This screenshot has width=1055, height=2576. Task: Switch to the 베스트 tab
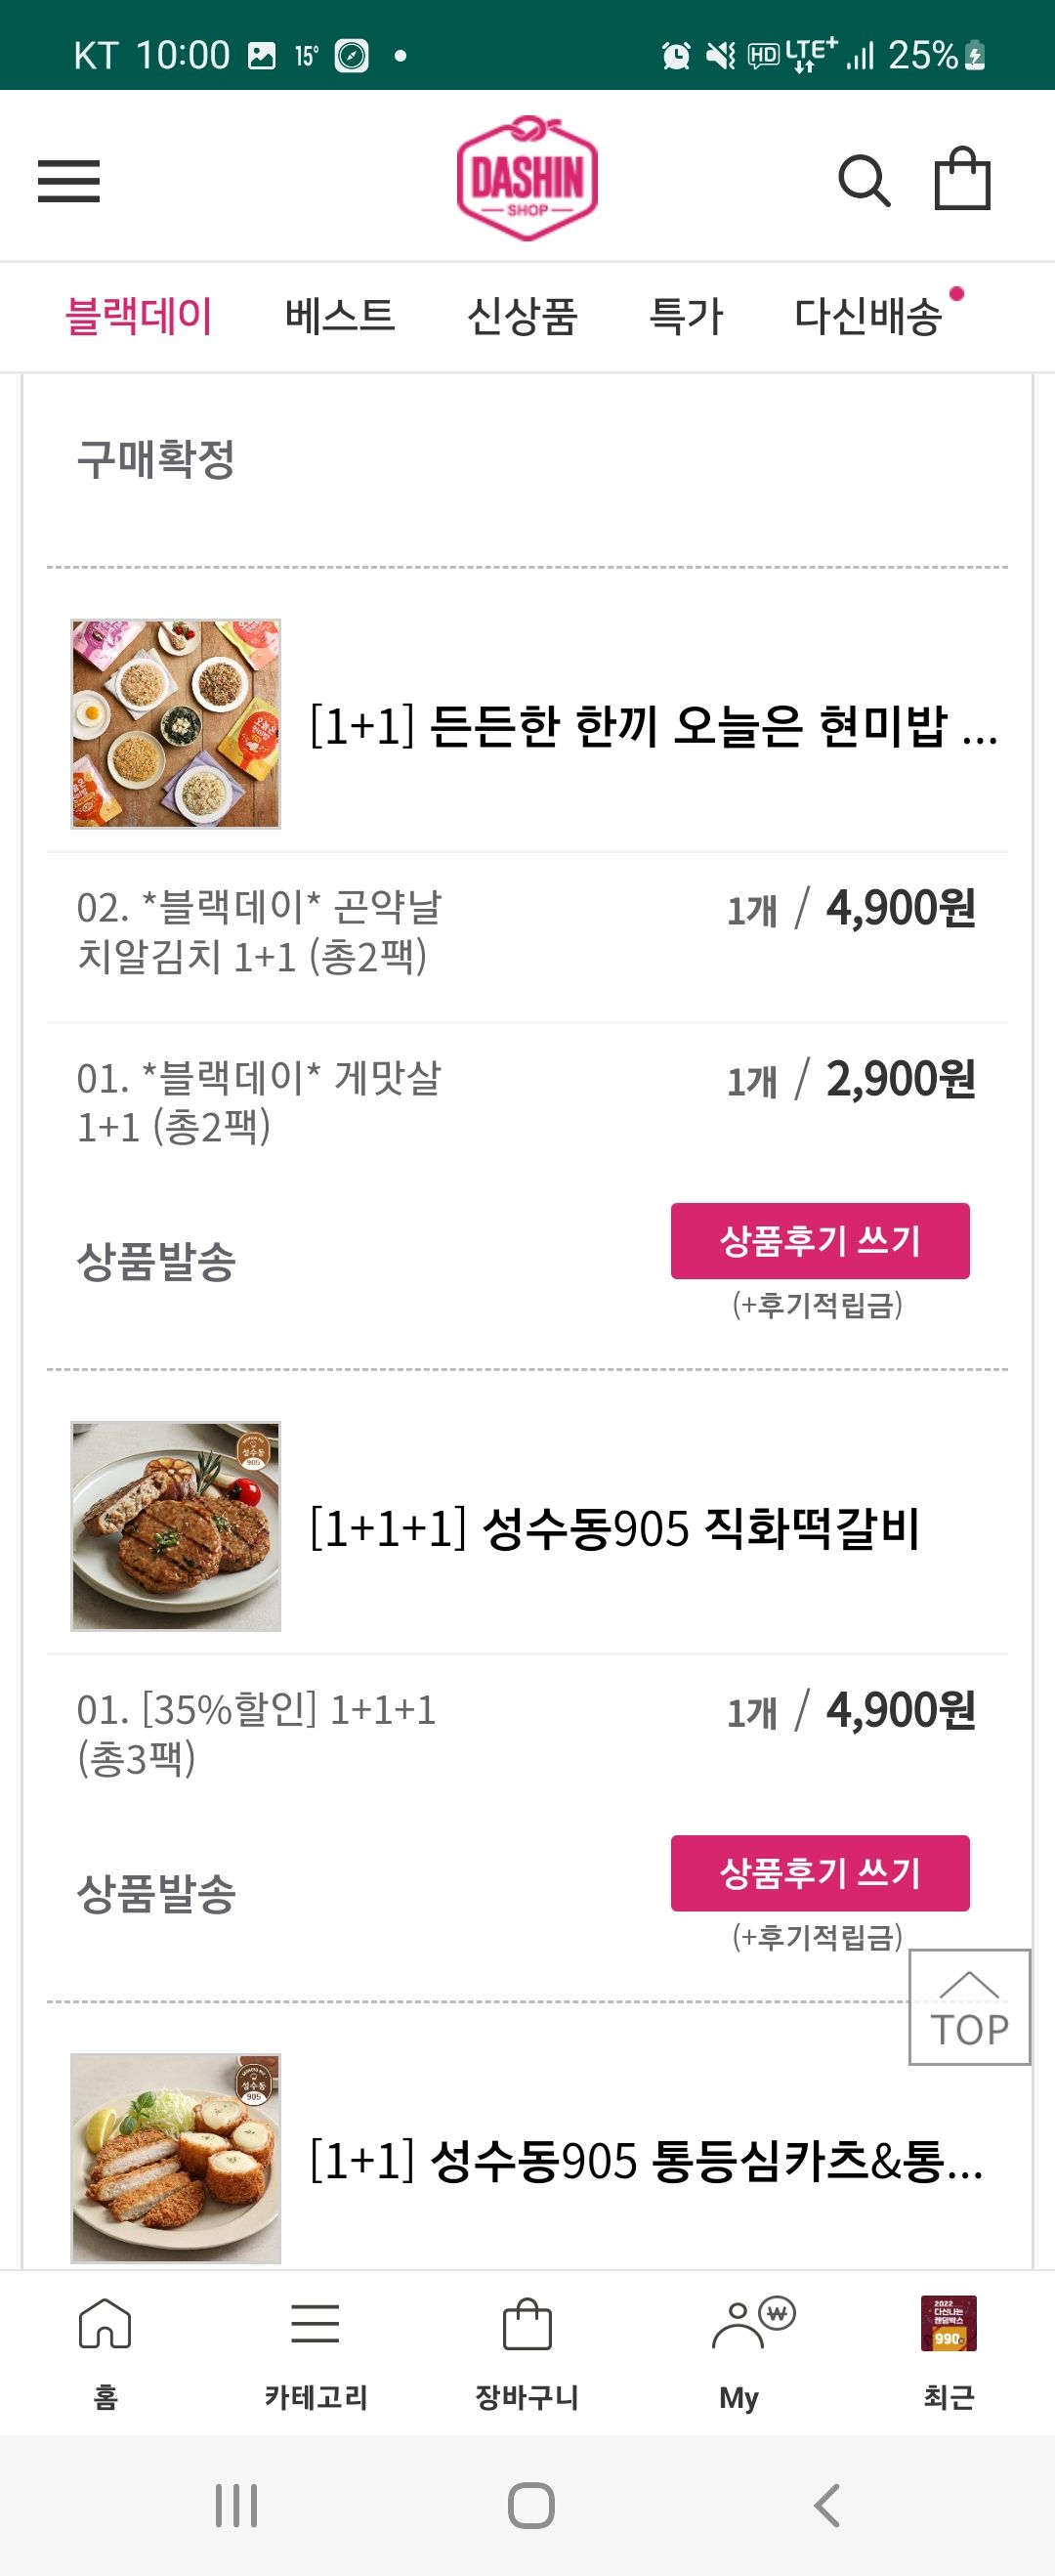pyautogui.click(x=340, y=316)
